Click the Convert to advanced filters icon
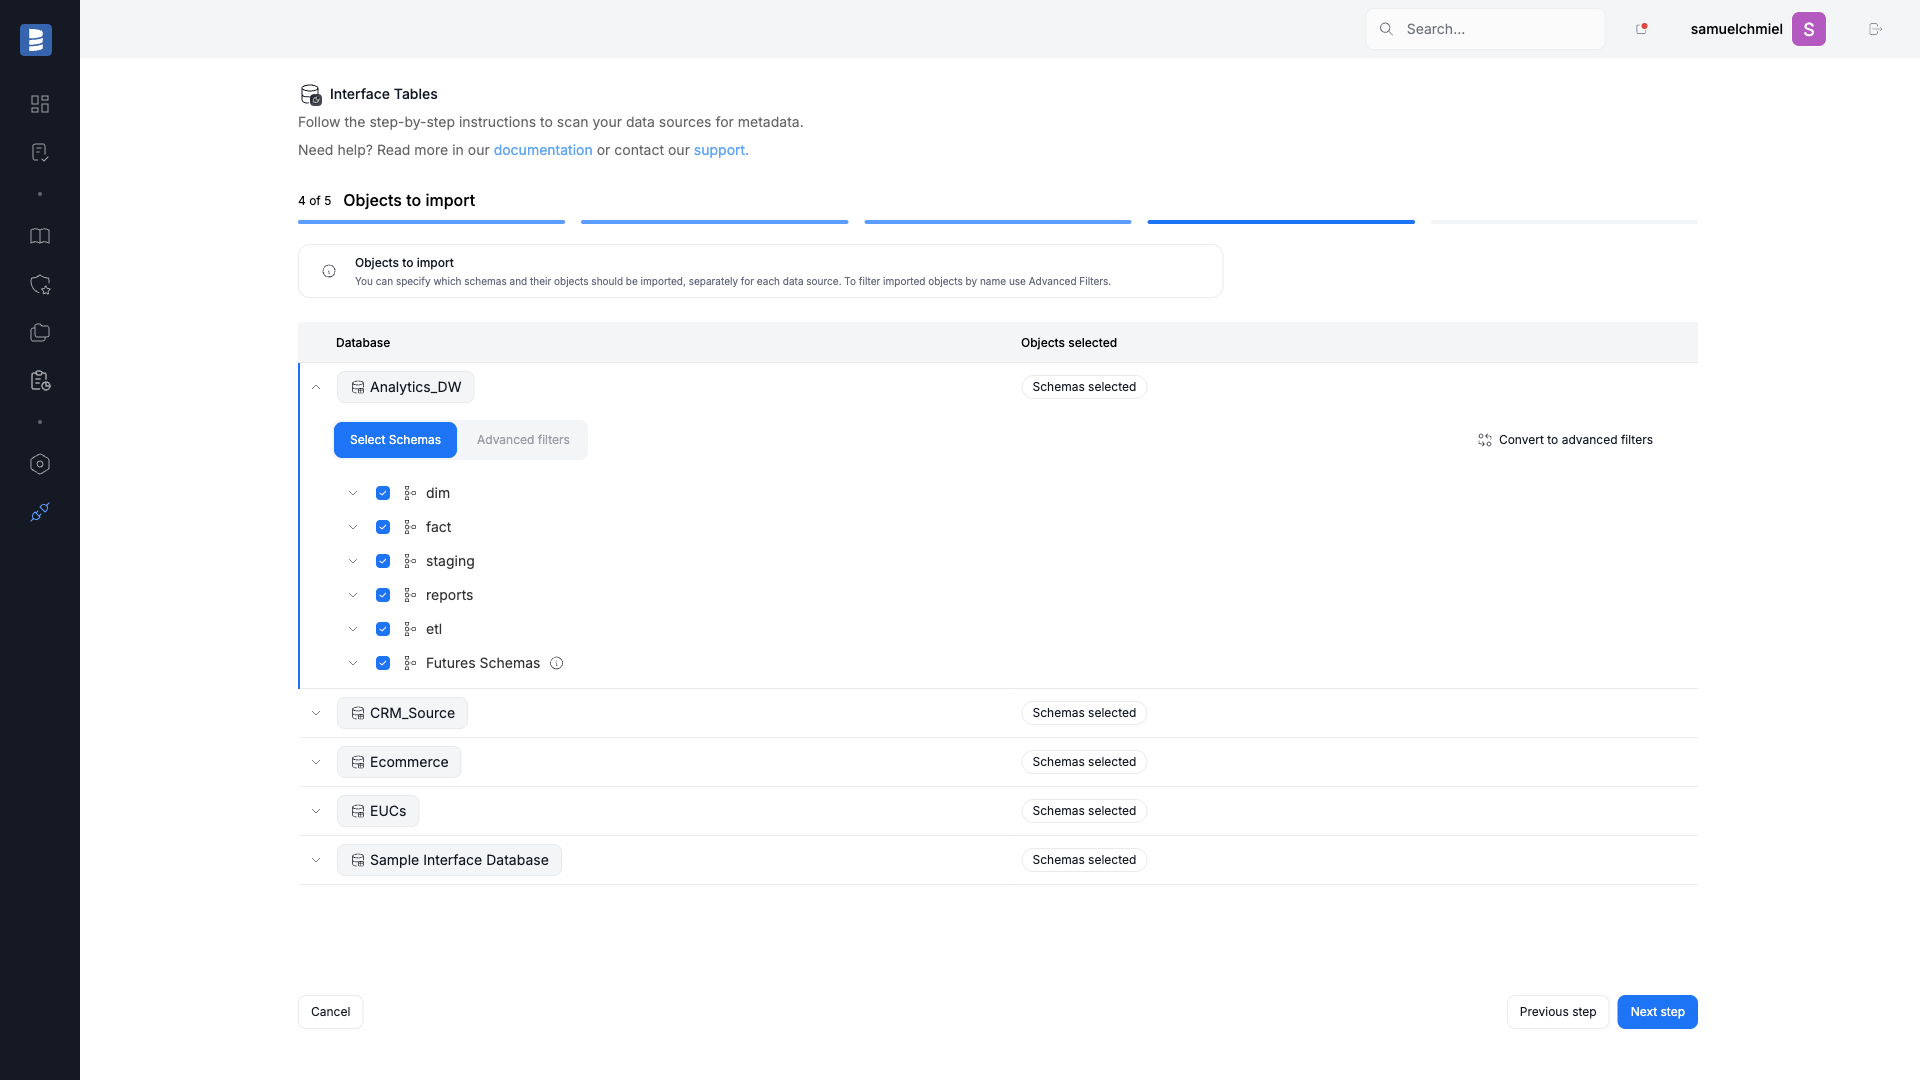Image resolution: width=1920 pixels, height=1080 pixels. click(x=1485, y=440)
